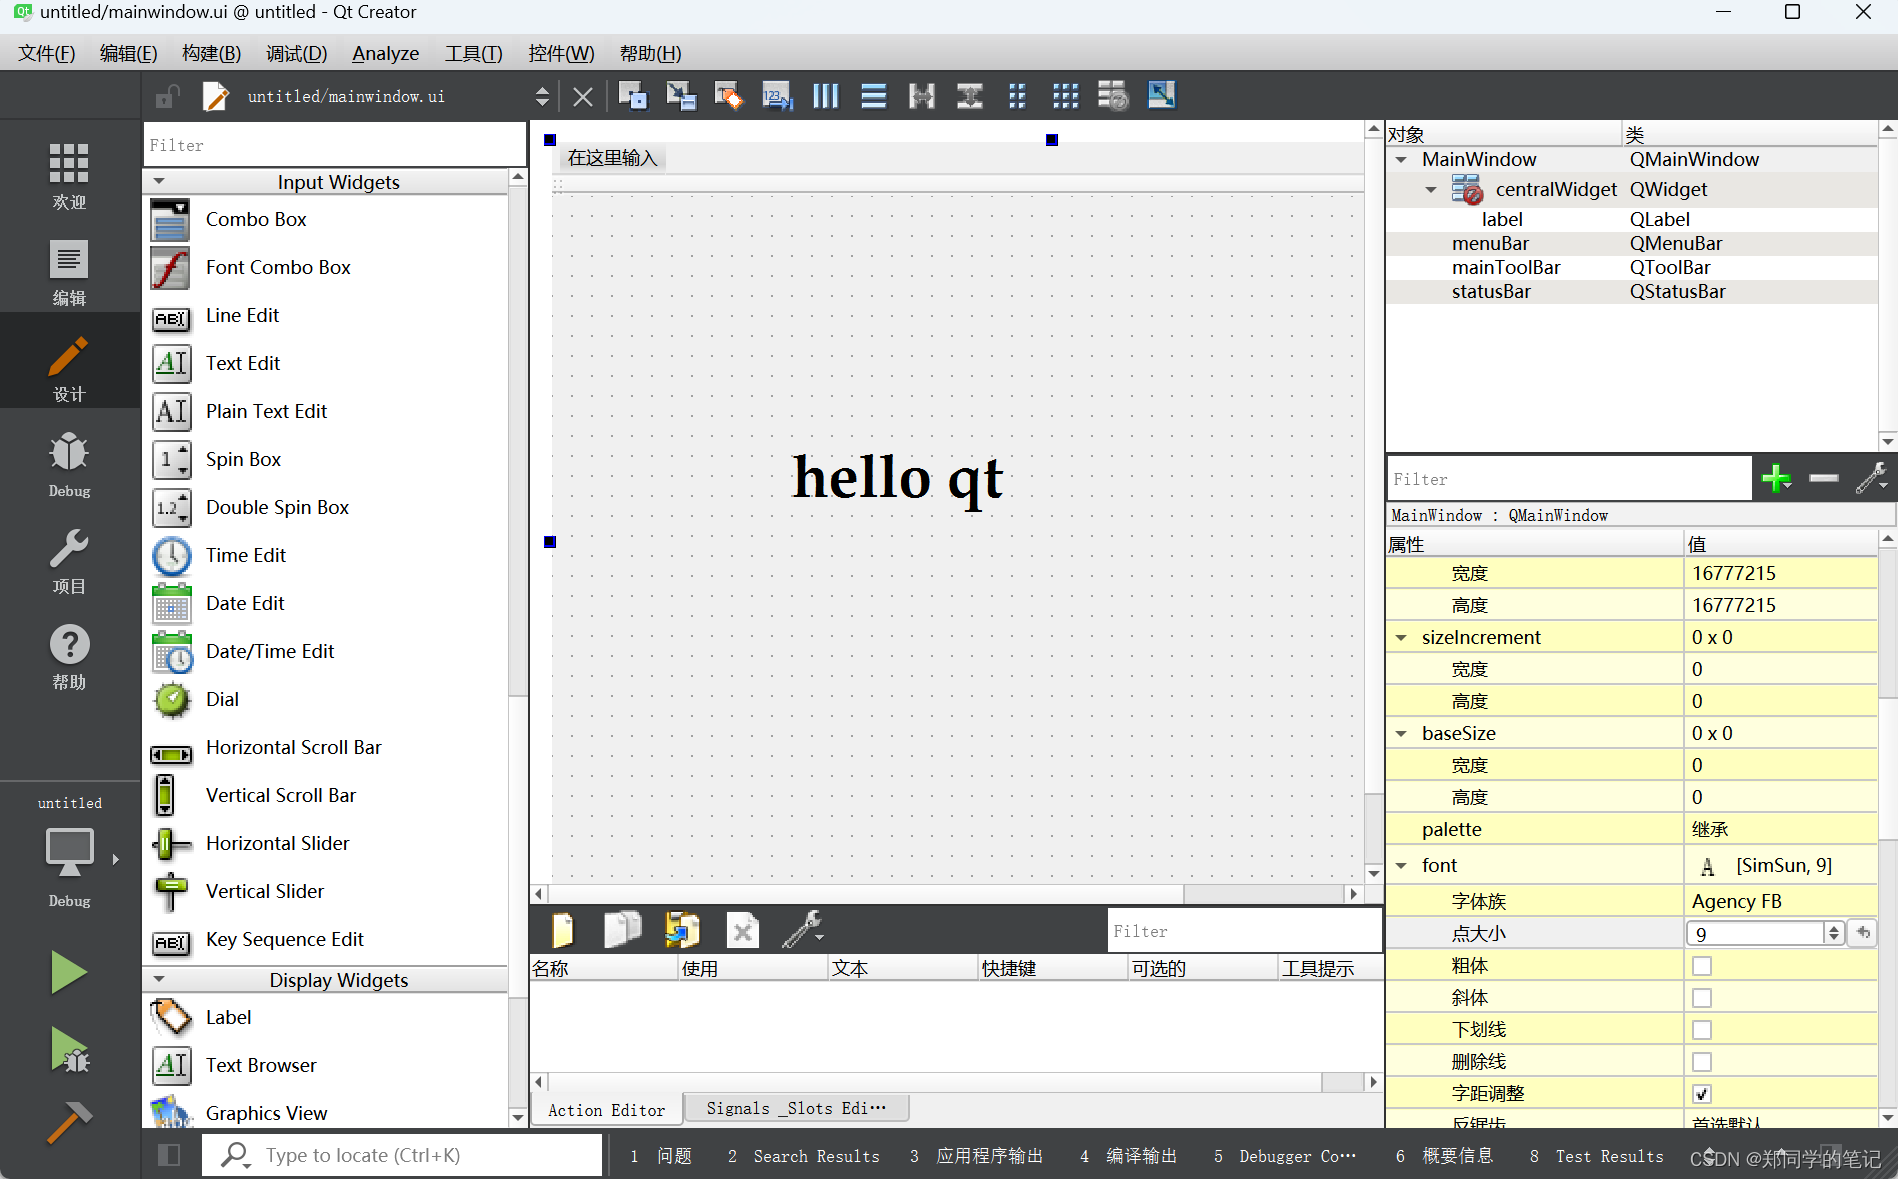1898x1179 pixels.
Task: Click Edit Widgets toolbar icon
Action: pyautogui.click(x=632, y=96)
